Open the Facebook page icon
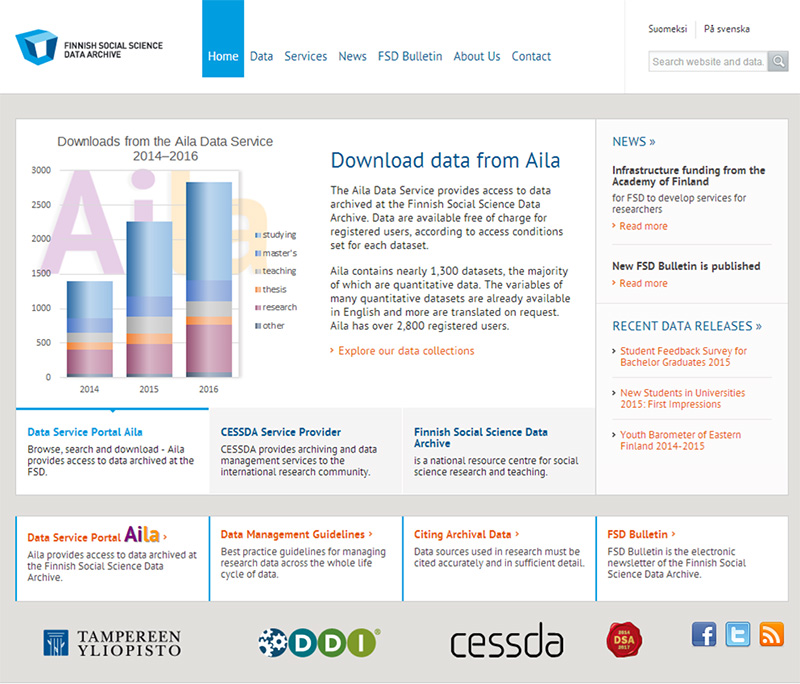This screenshot has width=800, height=684. pyautogui.click(x=704, y=635)
